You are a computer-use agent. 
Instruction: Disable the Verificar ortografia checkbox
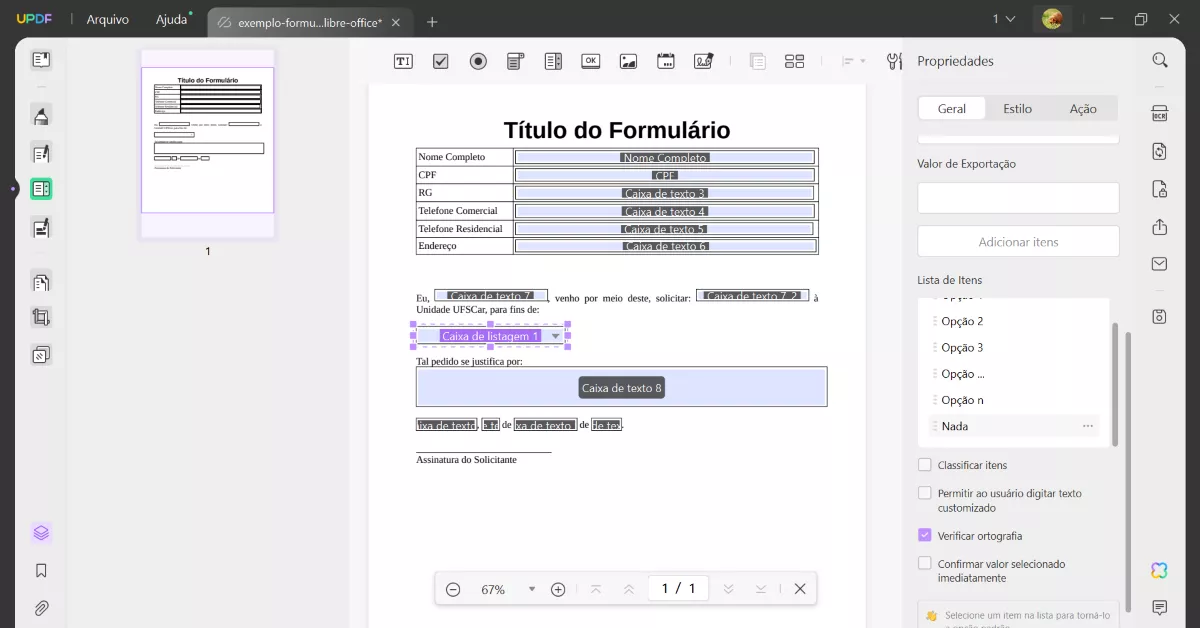[925, 535]
